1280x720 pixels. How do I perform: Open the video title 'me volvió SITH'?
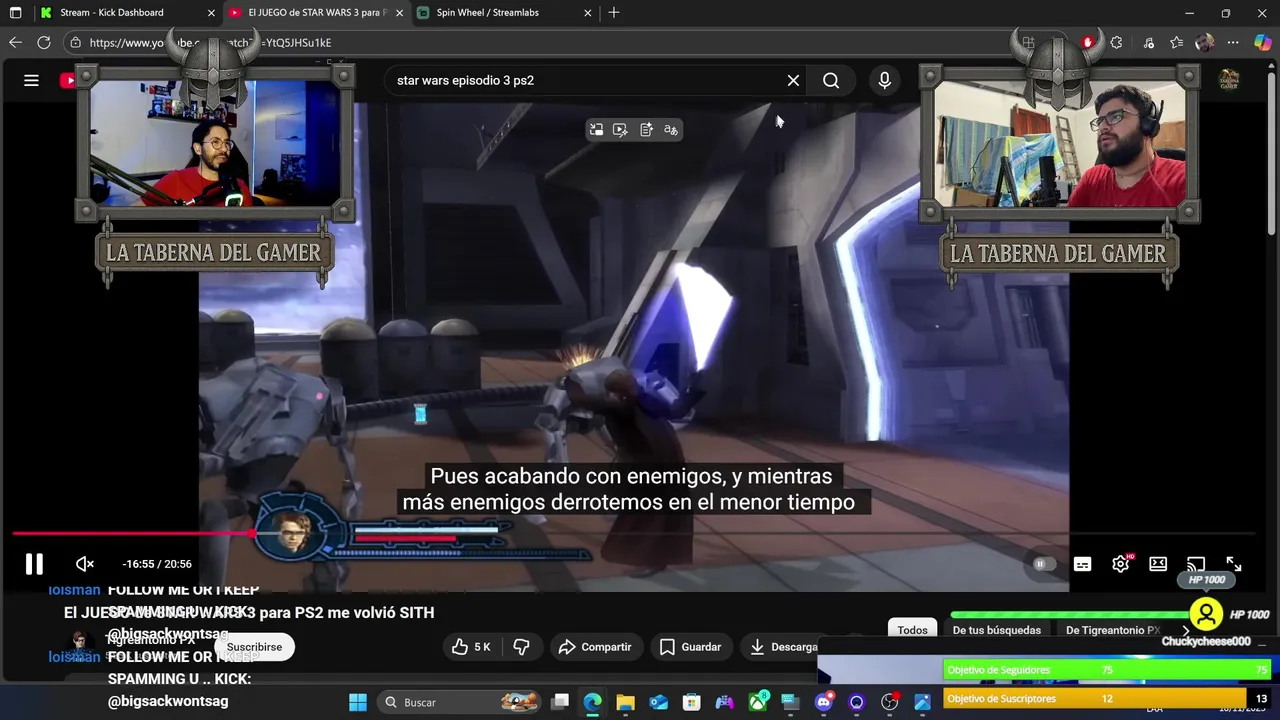(249, 612)
